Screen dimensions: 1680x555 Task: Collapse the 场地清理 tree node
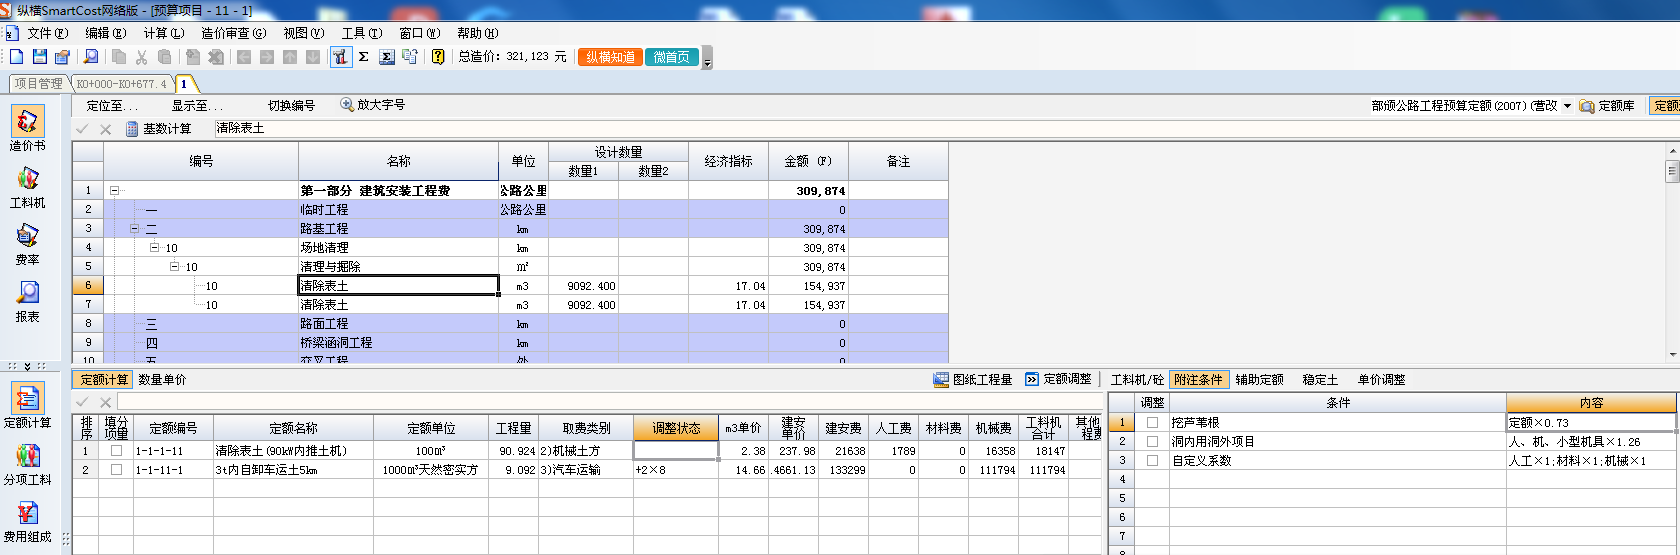click(x=154, y=248)
